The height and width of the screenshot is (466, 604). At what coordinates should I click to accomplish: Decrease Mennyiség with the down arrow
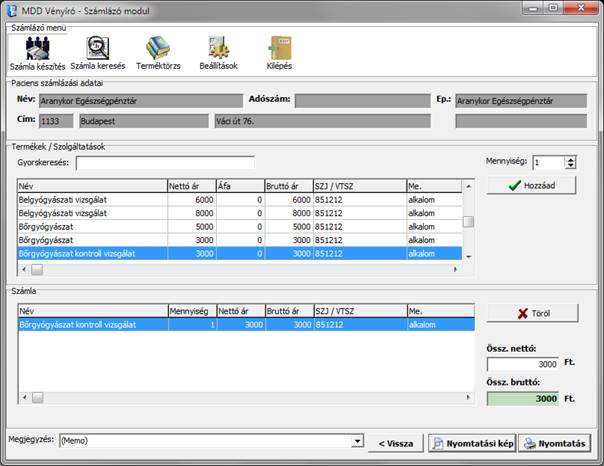[x=570, y=166]
